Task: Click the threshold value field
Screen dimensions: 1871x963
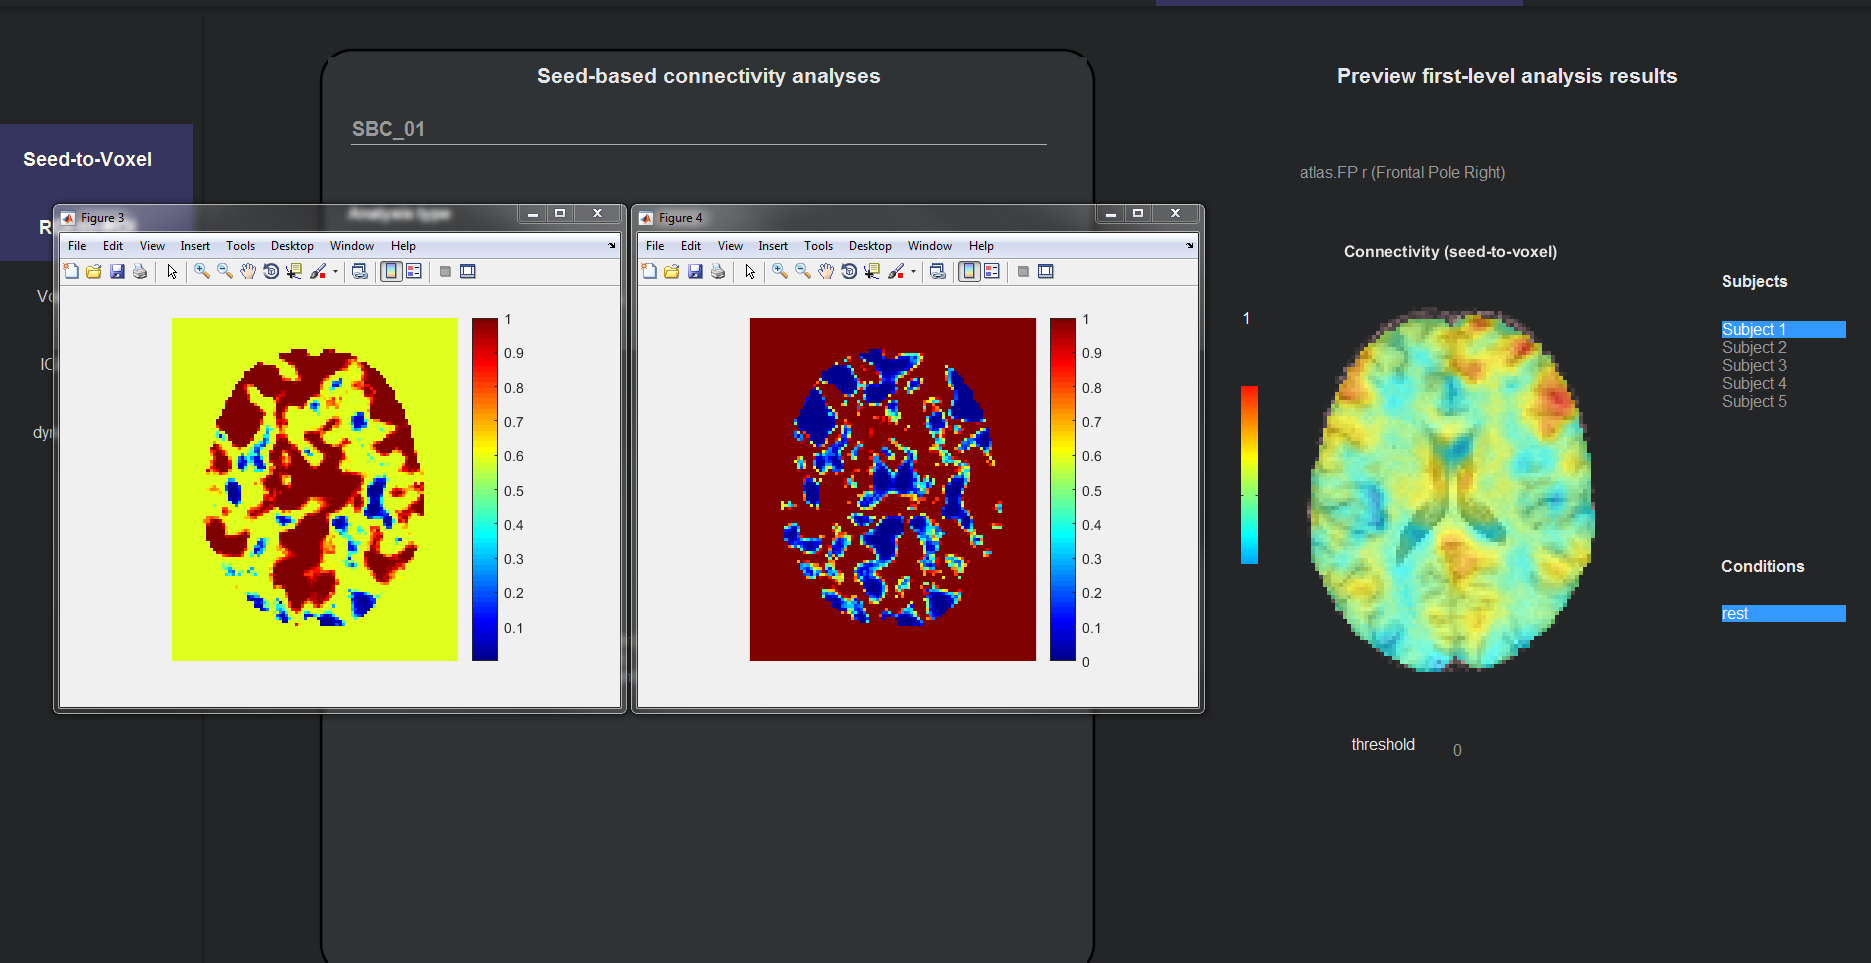Action: 1457,750
